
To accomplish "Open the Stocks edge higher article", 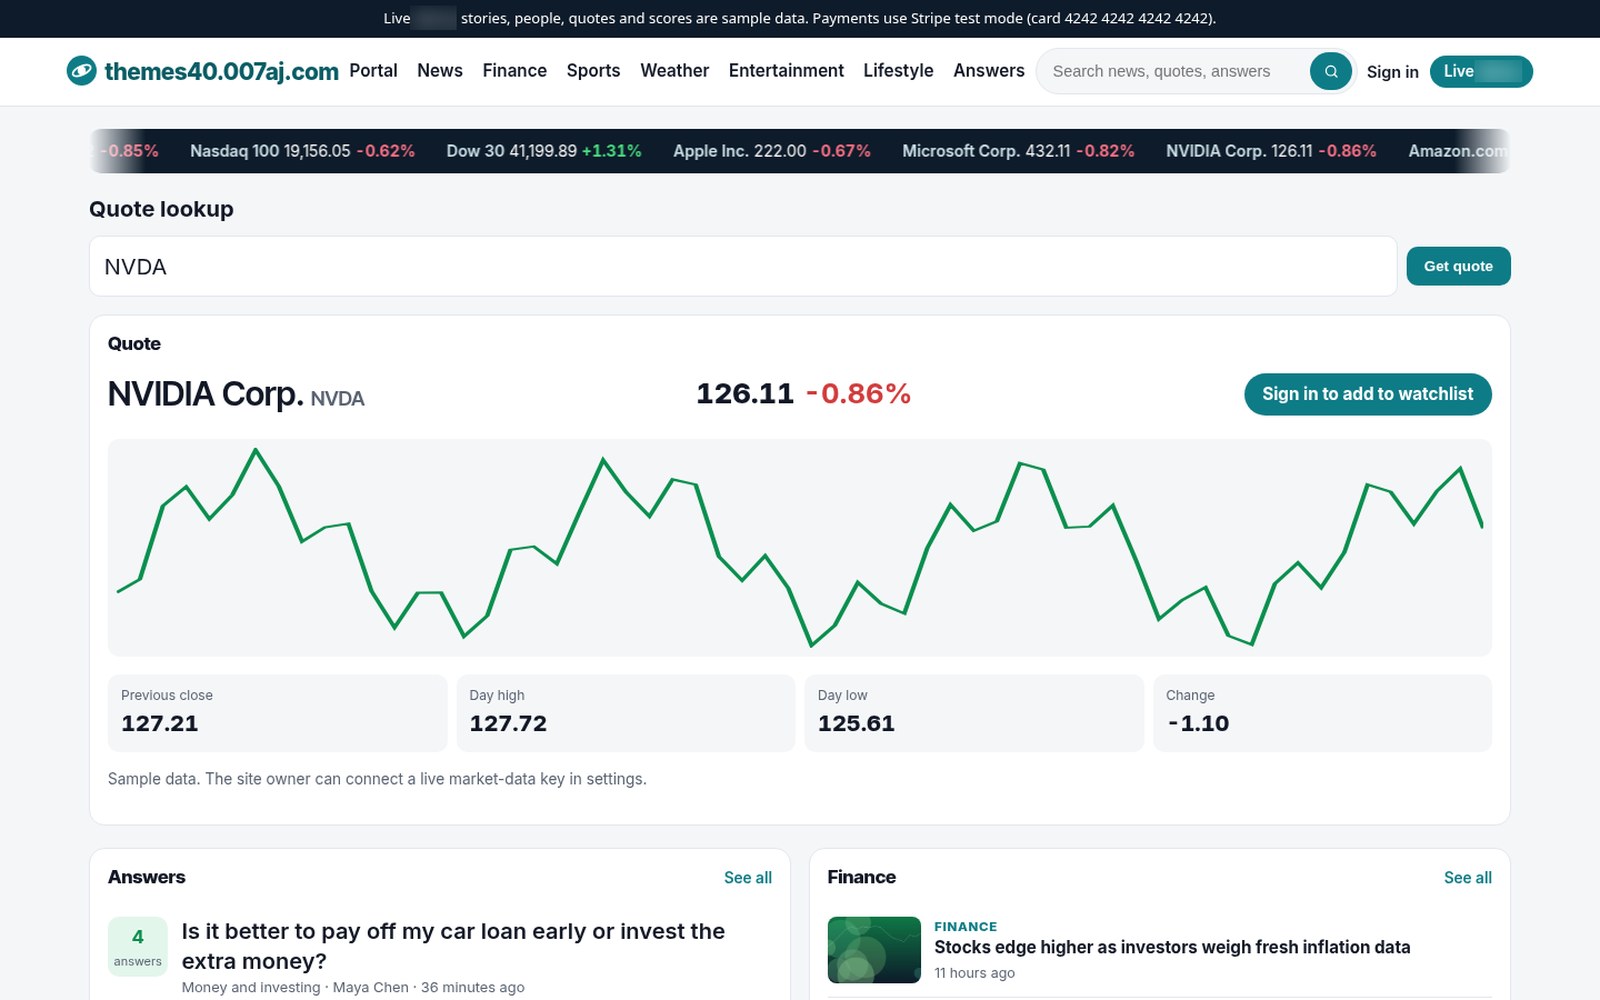I will point(1172,947).
